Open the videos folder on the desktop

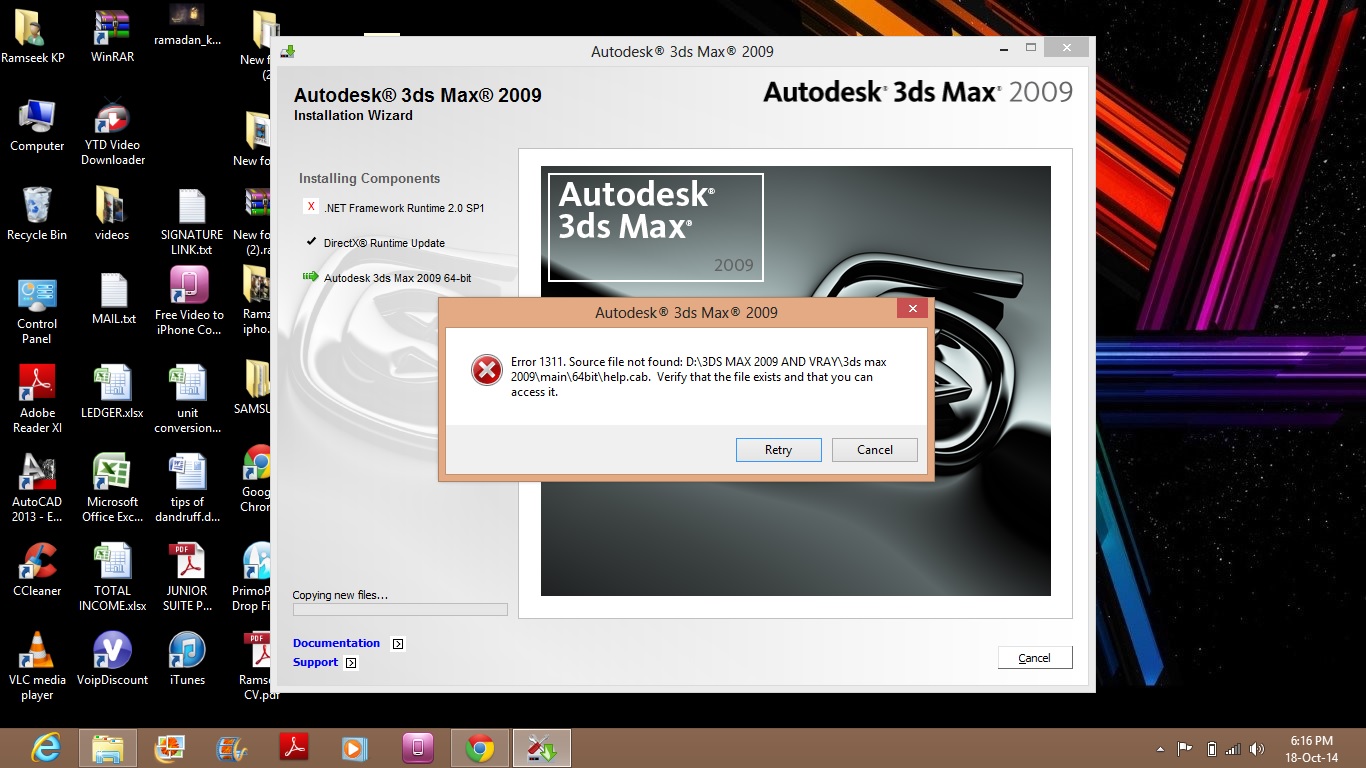pyautogui.click(x=112, y=214)
